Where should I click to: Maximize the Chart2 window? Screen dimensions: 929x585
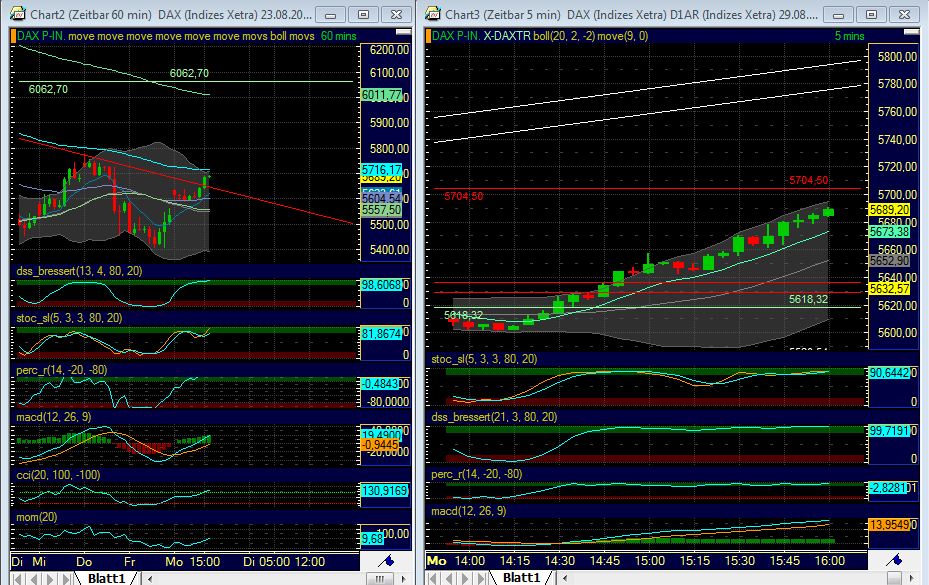point(363,14)
